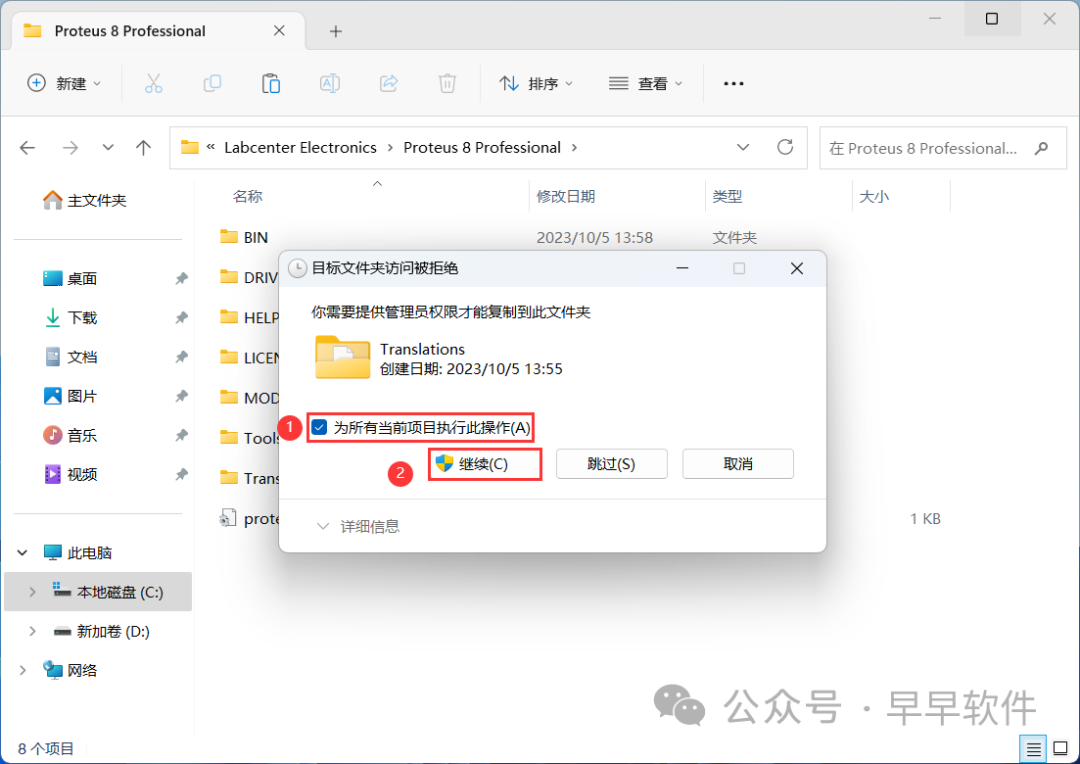Go up one folder with Up arrow
The image size is (1080, 764).
pyautogui.click(x=143, y=148)
